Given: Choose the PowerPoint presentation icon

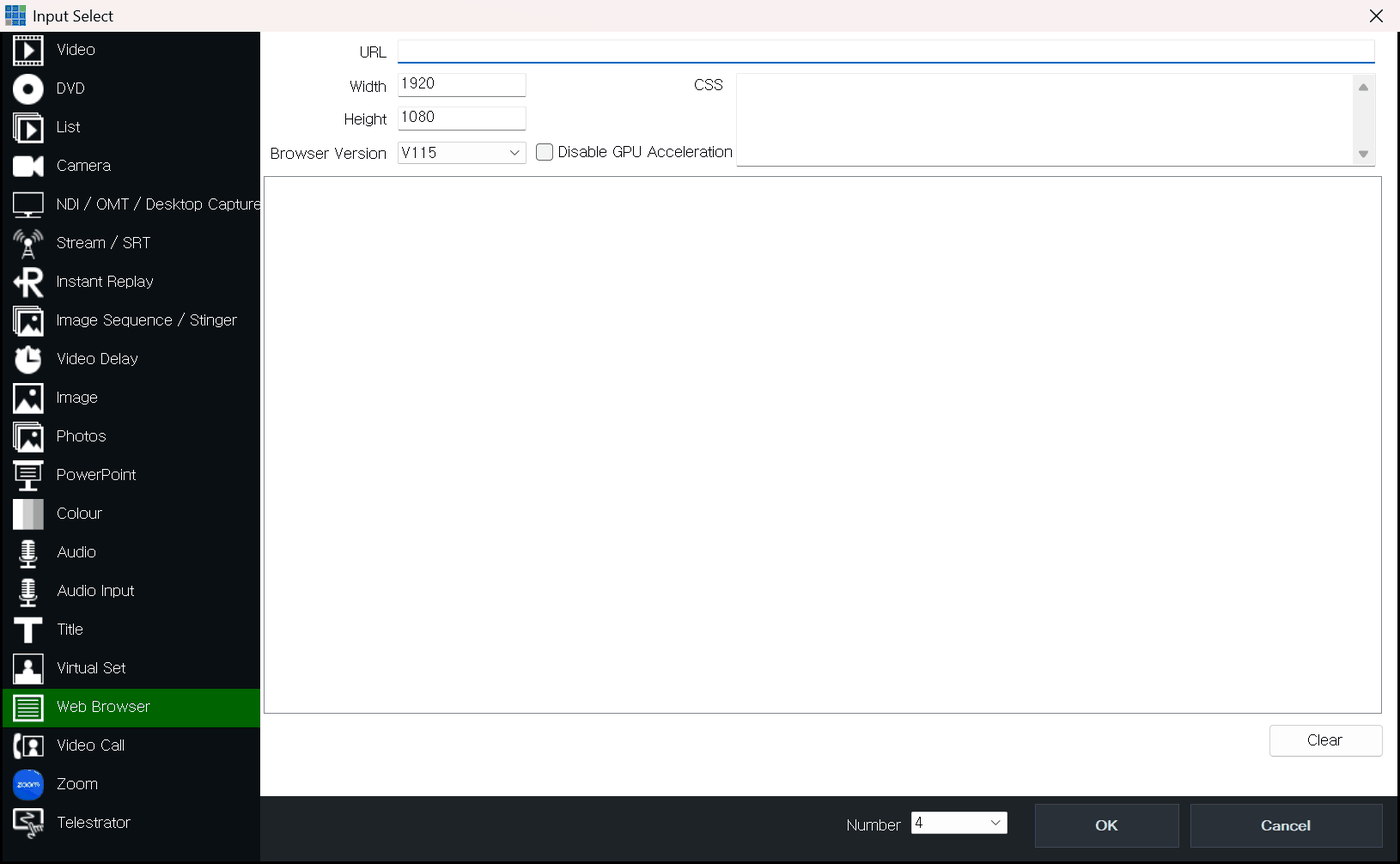Looking at the screenshot, I should coord(28,475).
